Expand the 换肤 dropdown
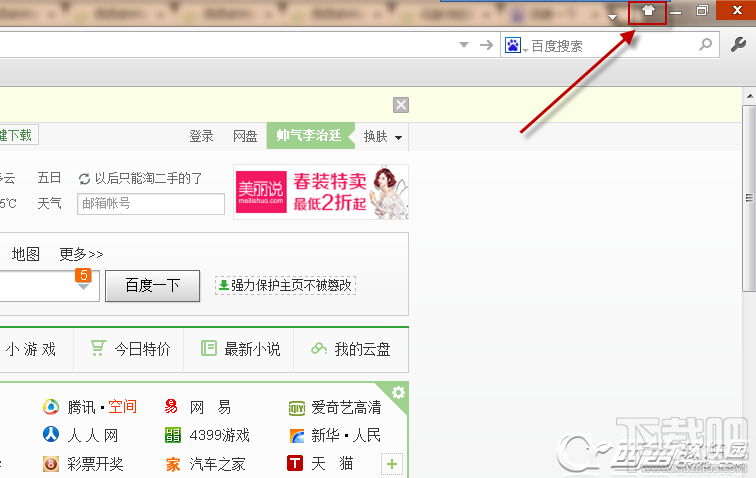 (383, 137)
